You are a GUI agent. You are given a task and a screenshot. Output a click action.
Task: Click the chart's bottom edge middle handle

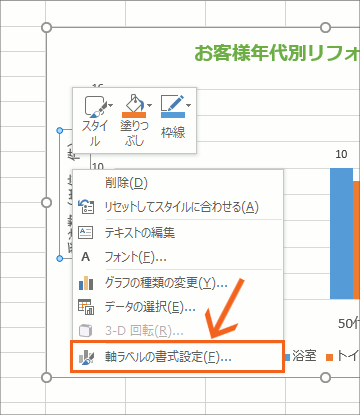325,377
